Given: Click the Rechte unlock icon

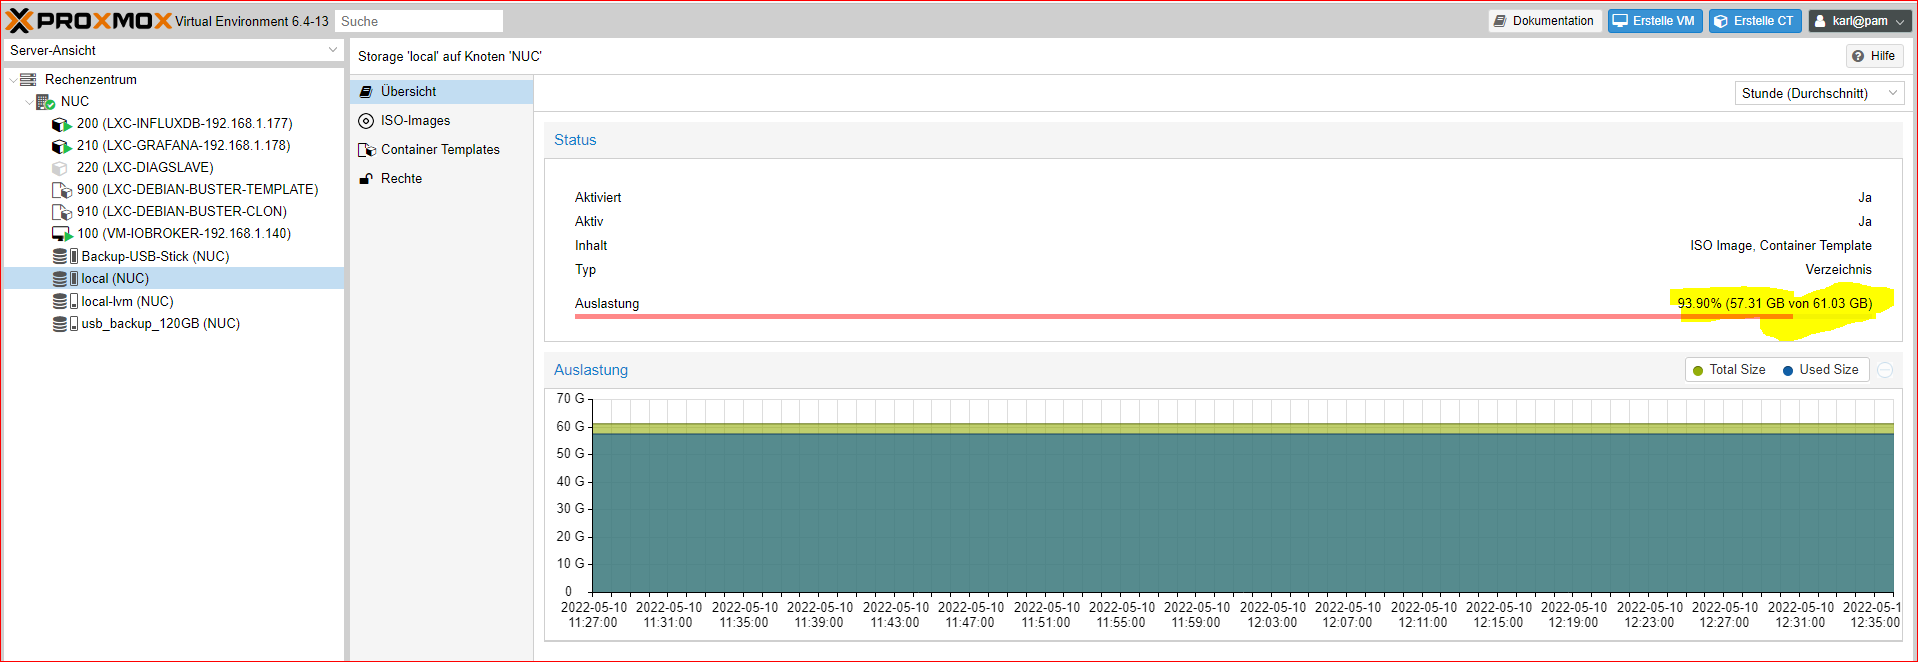Looking at the screenshot, I should tap(366, 178).
